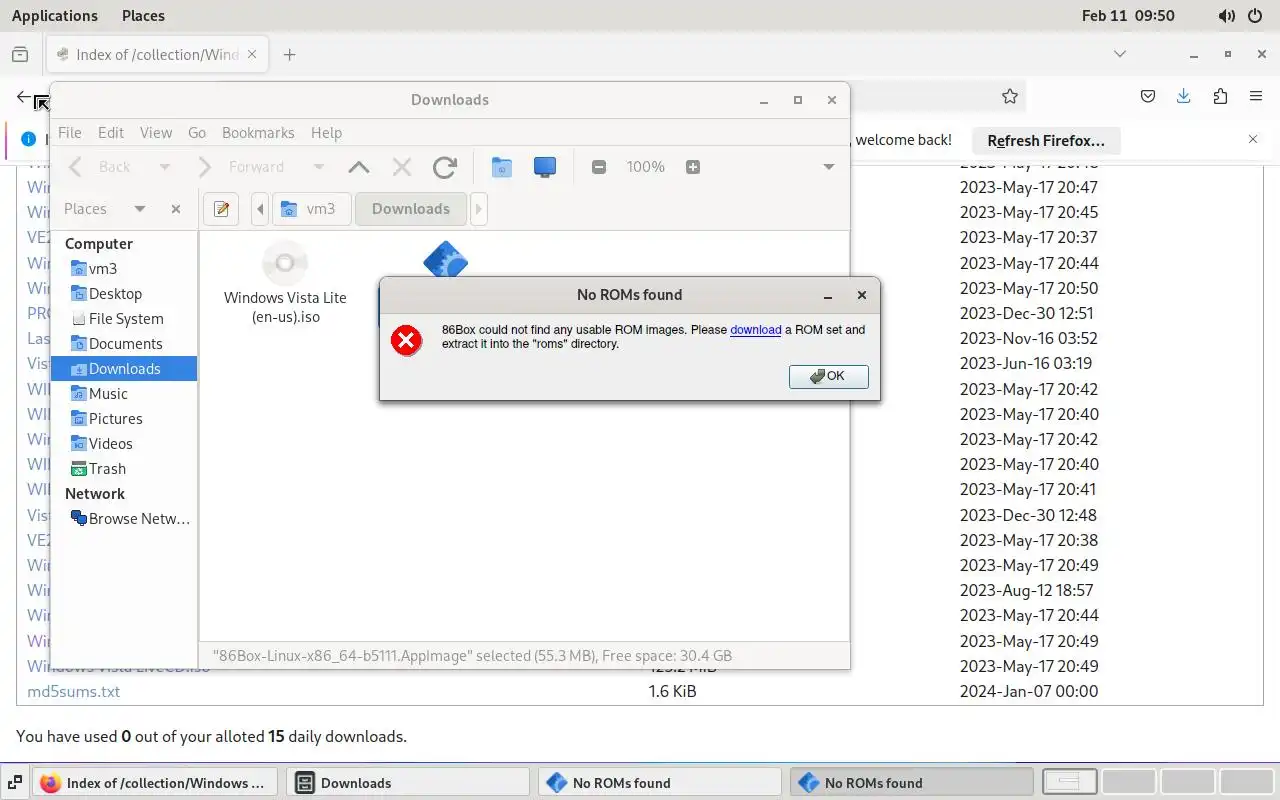Open a new Firefox tab
Viewport: 1280px width, 800px height.
[x=290, y=55]
